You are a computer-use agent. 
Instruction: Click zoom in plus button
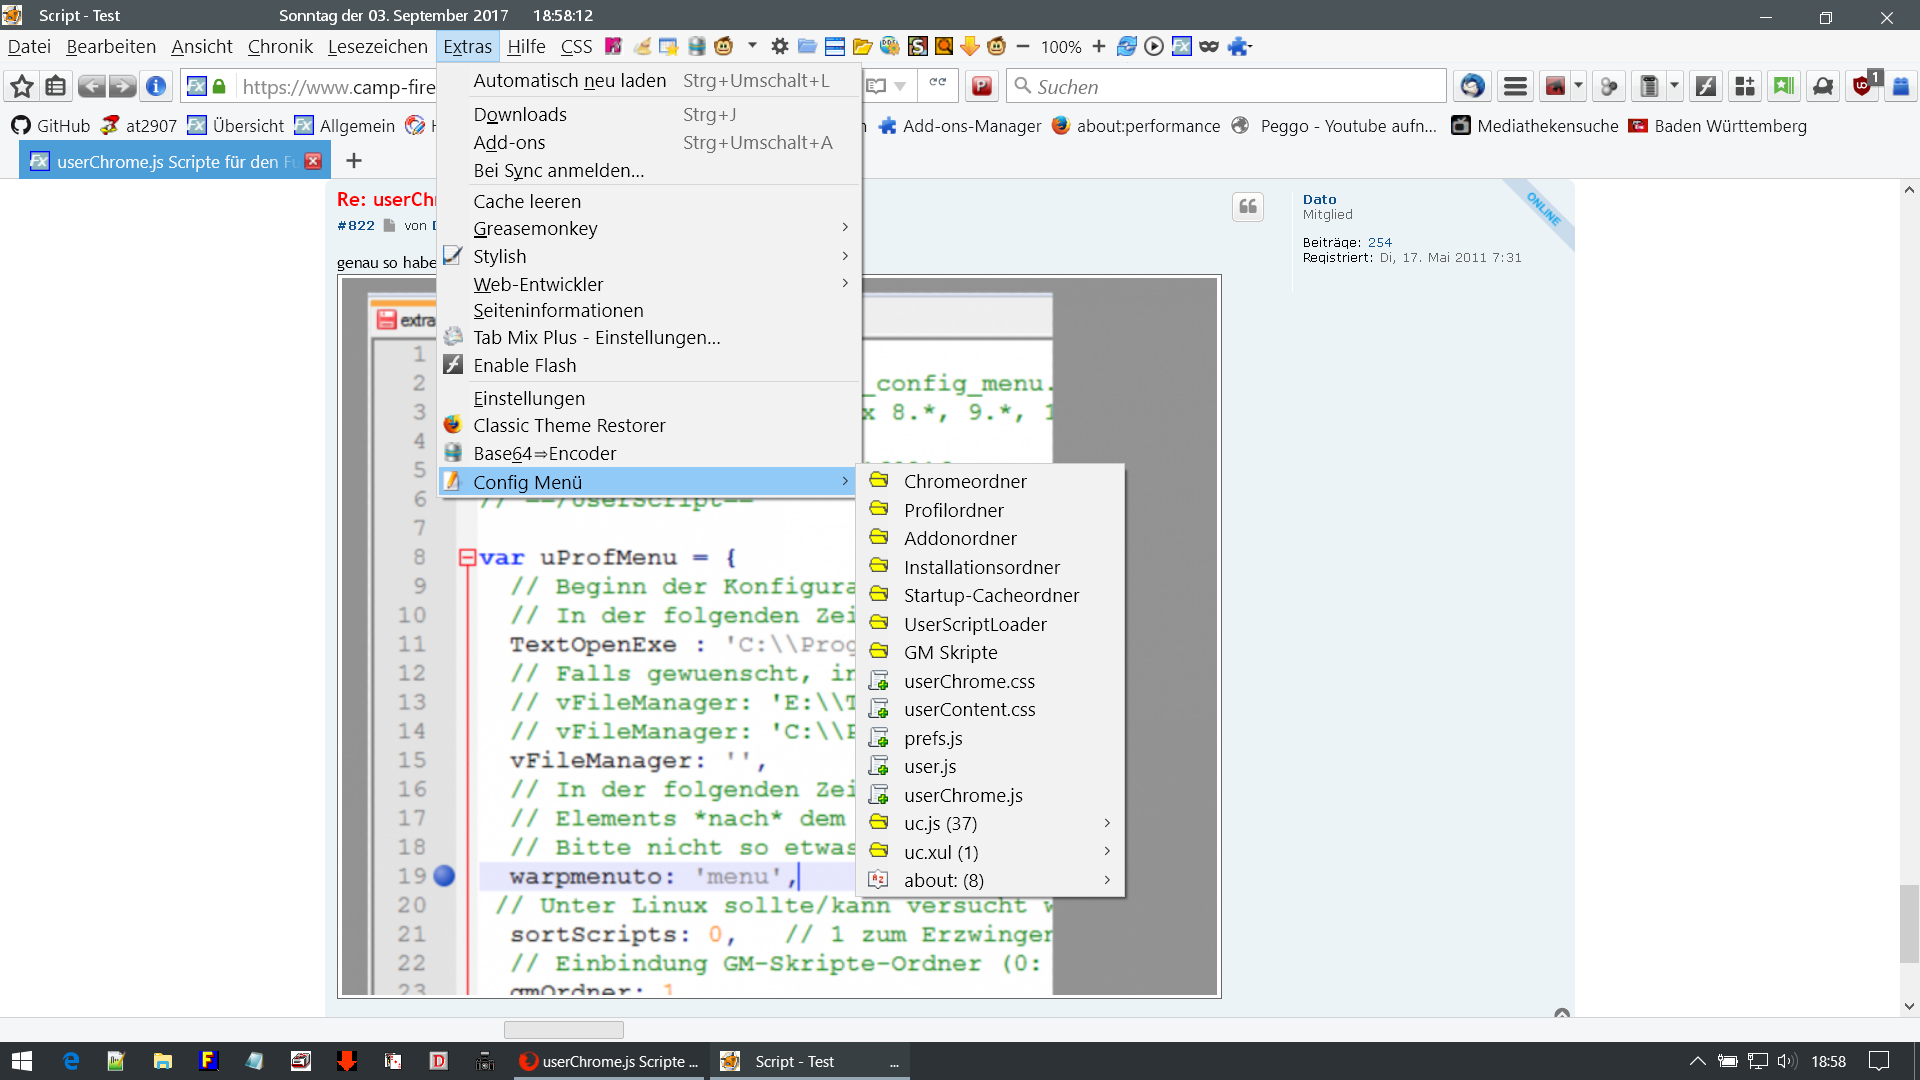coord(1099,46)
